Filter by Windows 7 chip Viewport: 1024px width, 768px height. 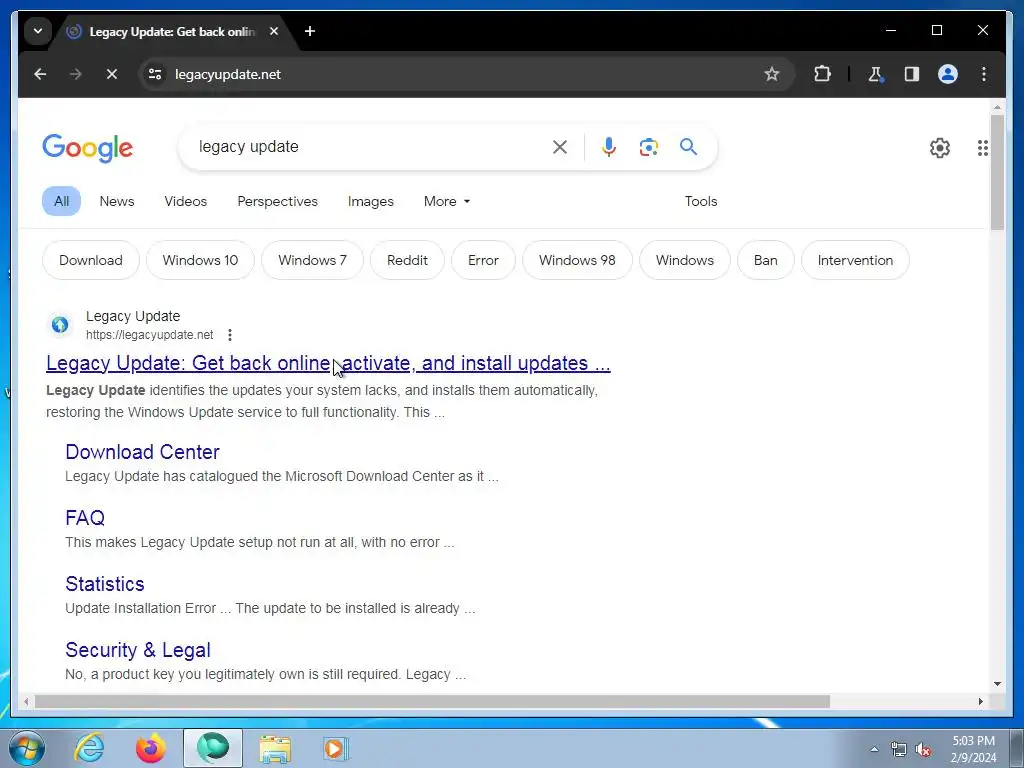[312, 260]
